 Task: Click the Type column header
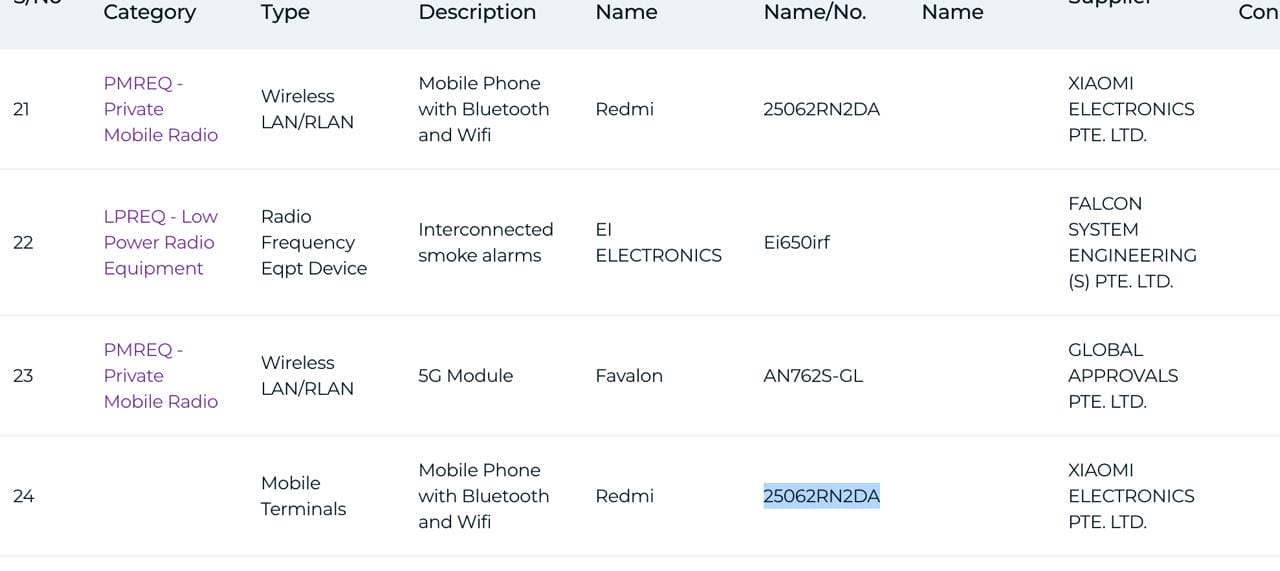click(x=285, y=12)
